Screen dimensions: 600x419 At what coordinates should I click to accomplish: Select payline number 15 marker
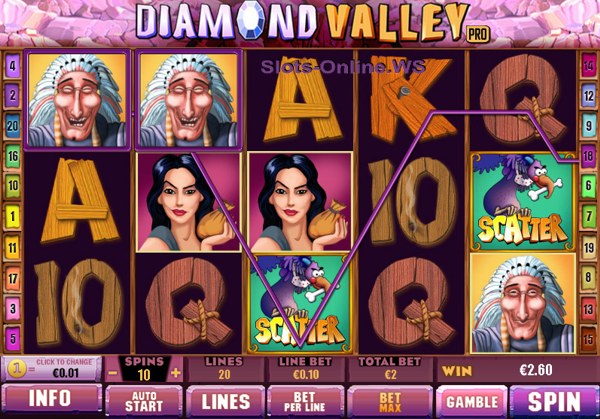click(x=588, y=339)
